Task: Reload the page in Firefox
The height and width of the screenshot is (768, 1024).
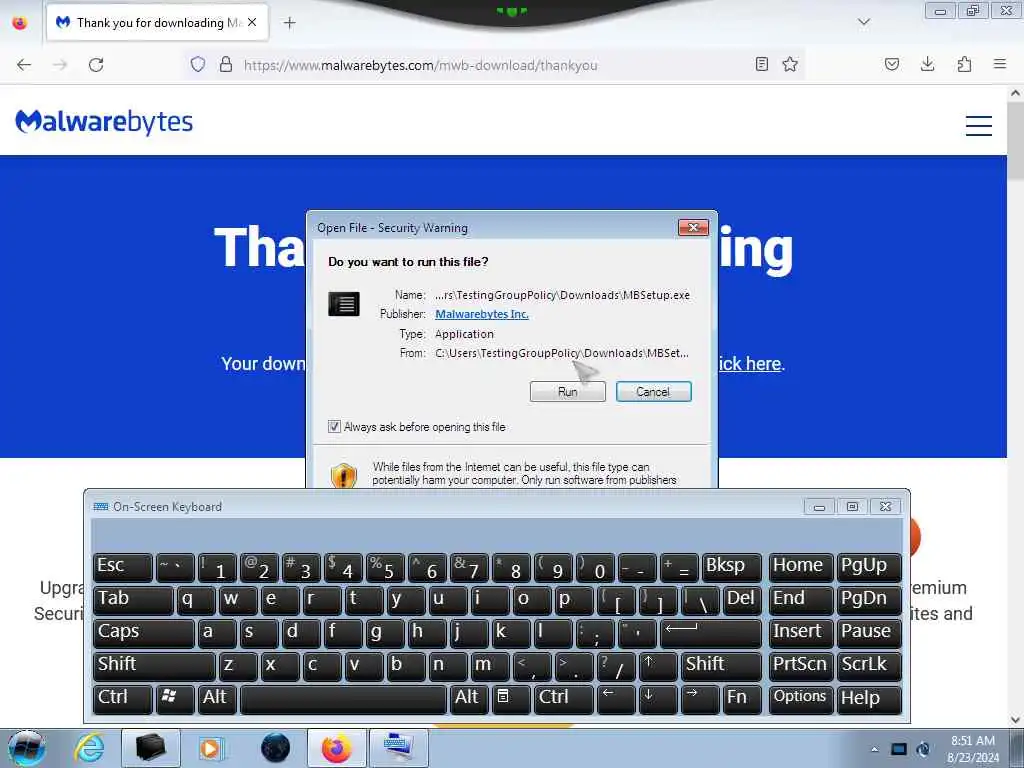Action: point(96,65)
